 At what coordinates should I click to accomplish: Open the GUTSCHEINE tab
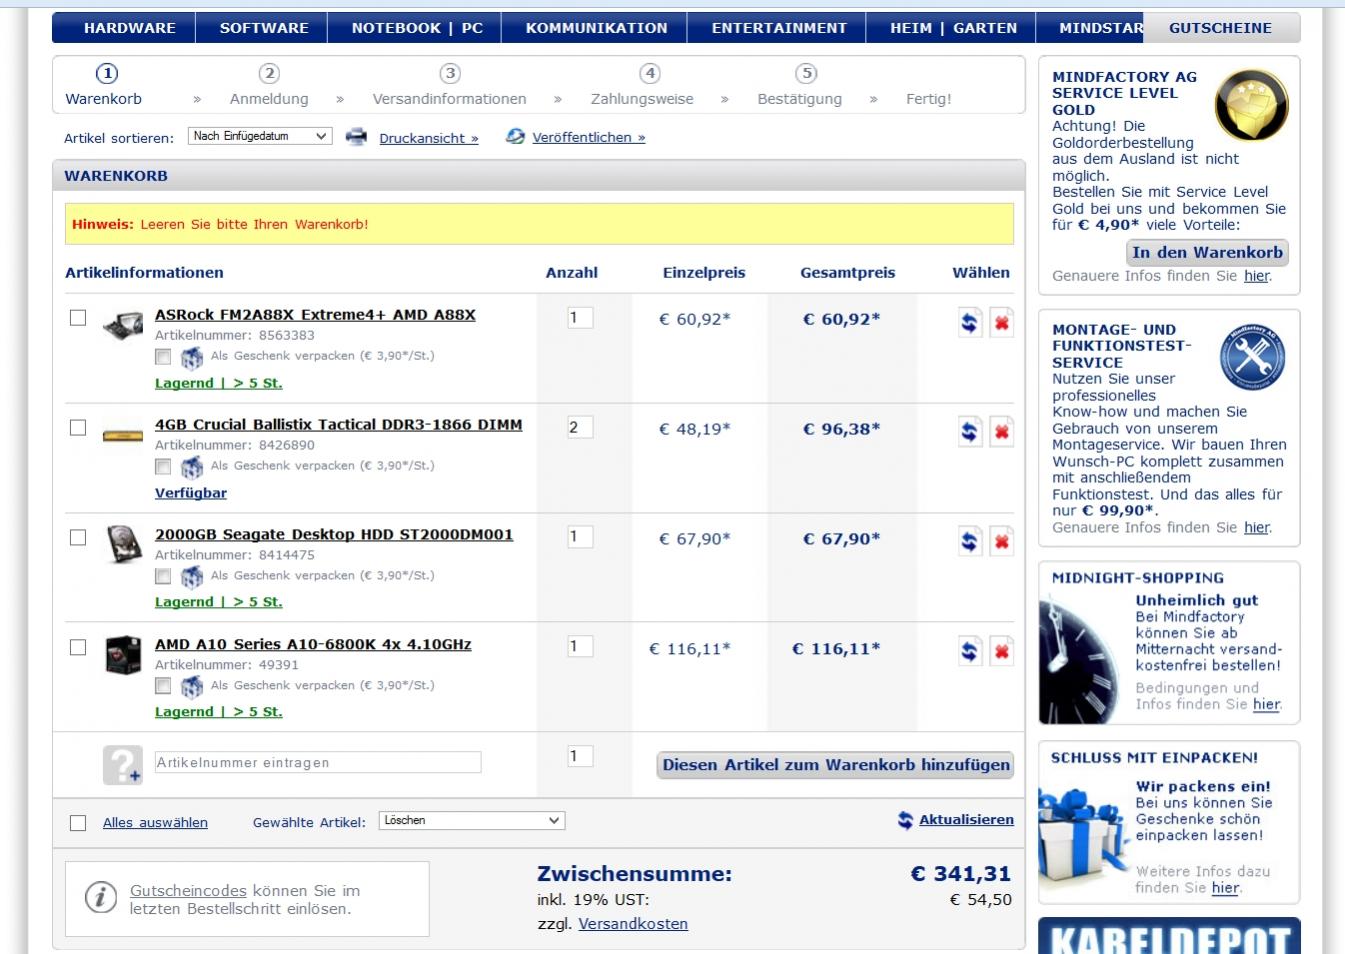click(1220, 28)
